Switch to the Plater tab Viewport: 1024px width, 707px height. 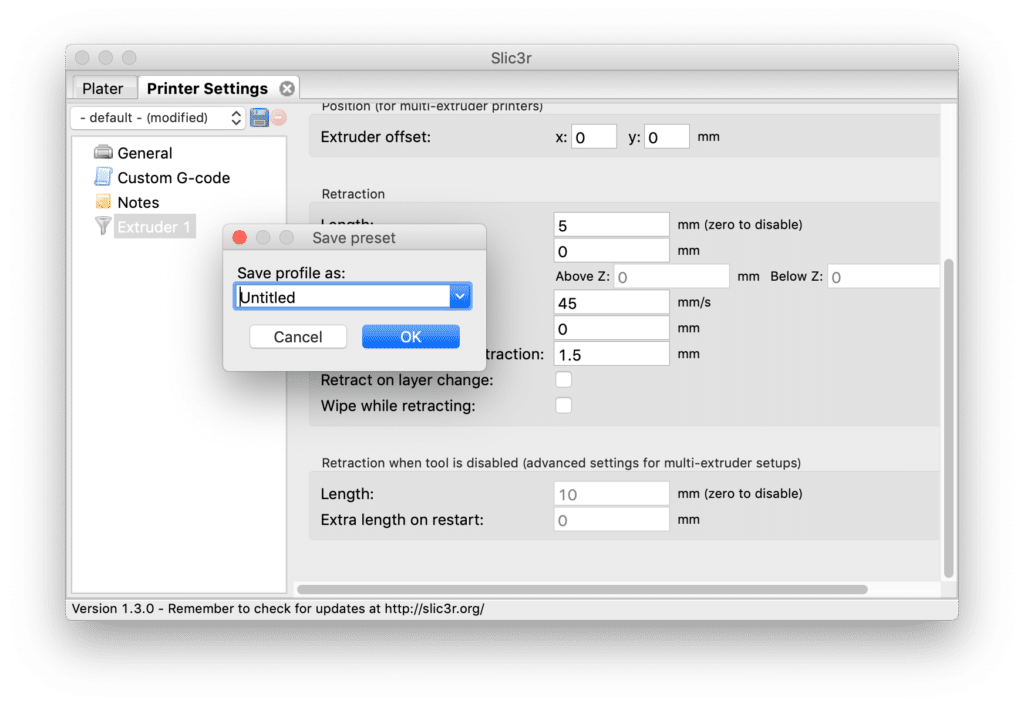(103, 88)
